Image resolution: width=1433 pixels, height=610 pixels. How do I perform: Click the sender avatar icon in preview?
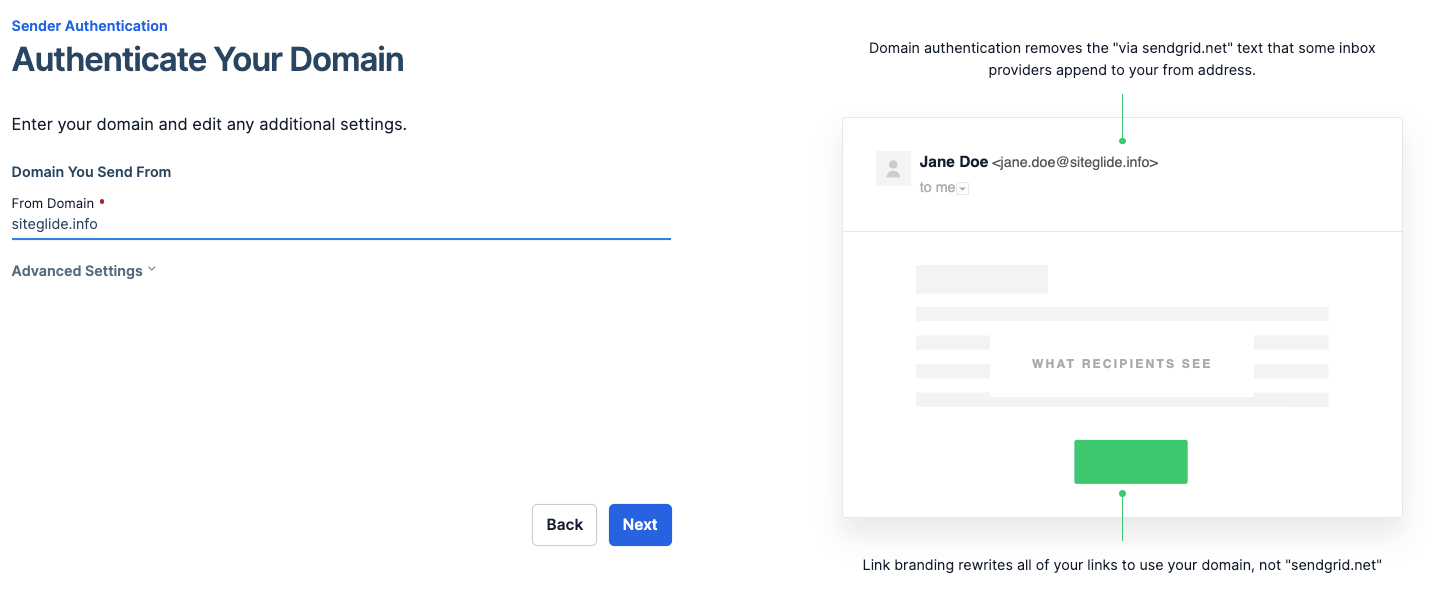point(893,168)
